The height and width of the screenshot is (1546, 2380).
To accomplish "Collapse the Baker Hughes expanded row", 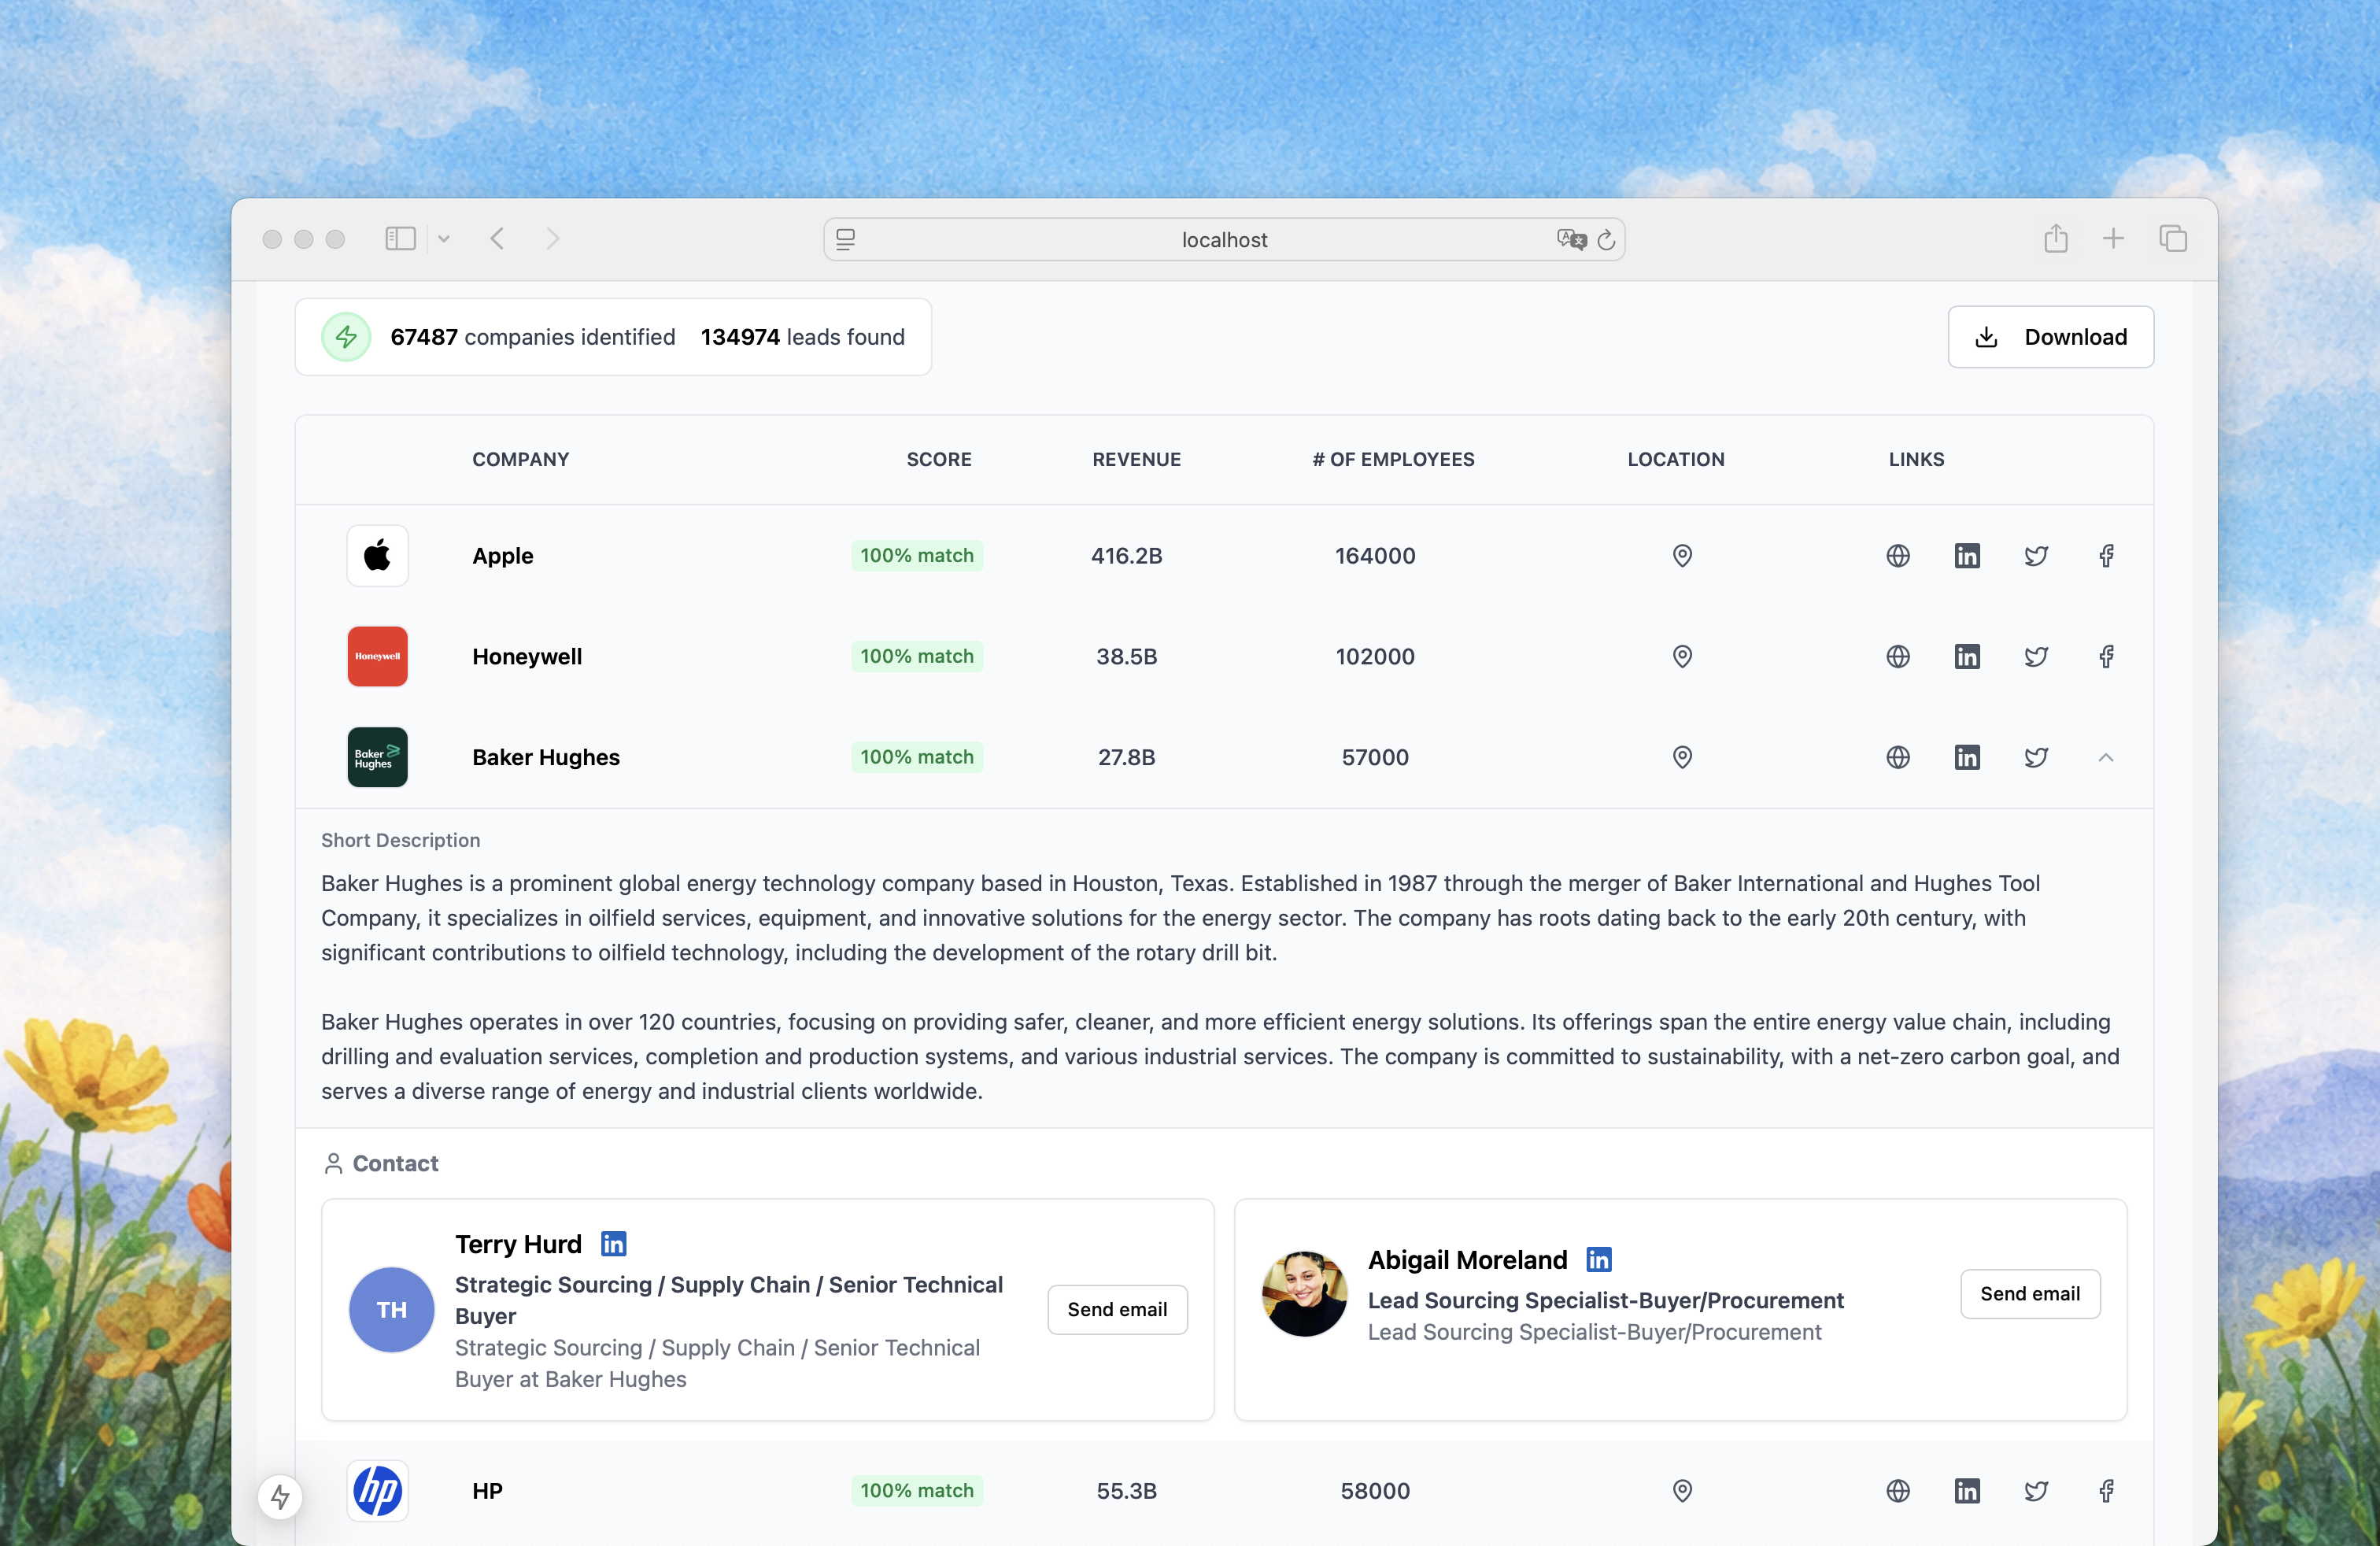I will coord(2105,758).
